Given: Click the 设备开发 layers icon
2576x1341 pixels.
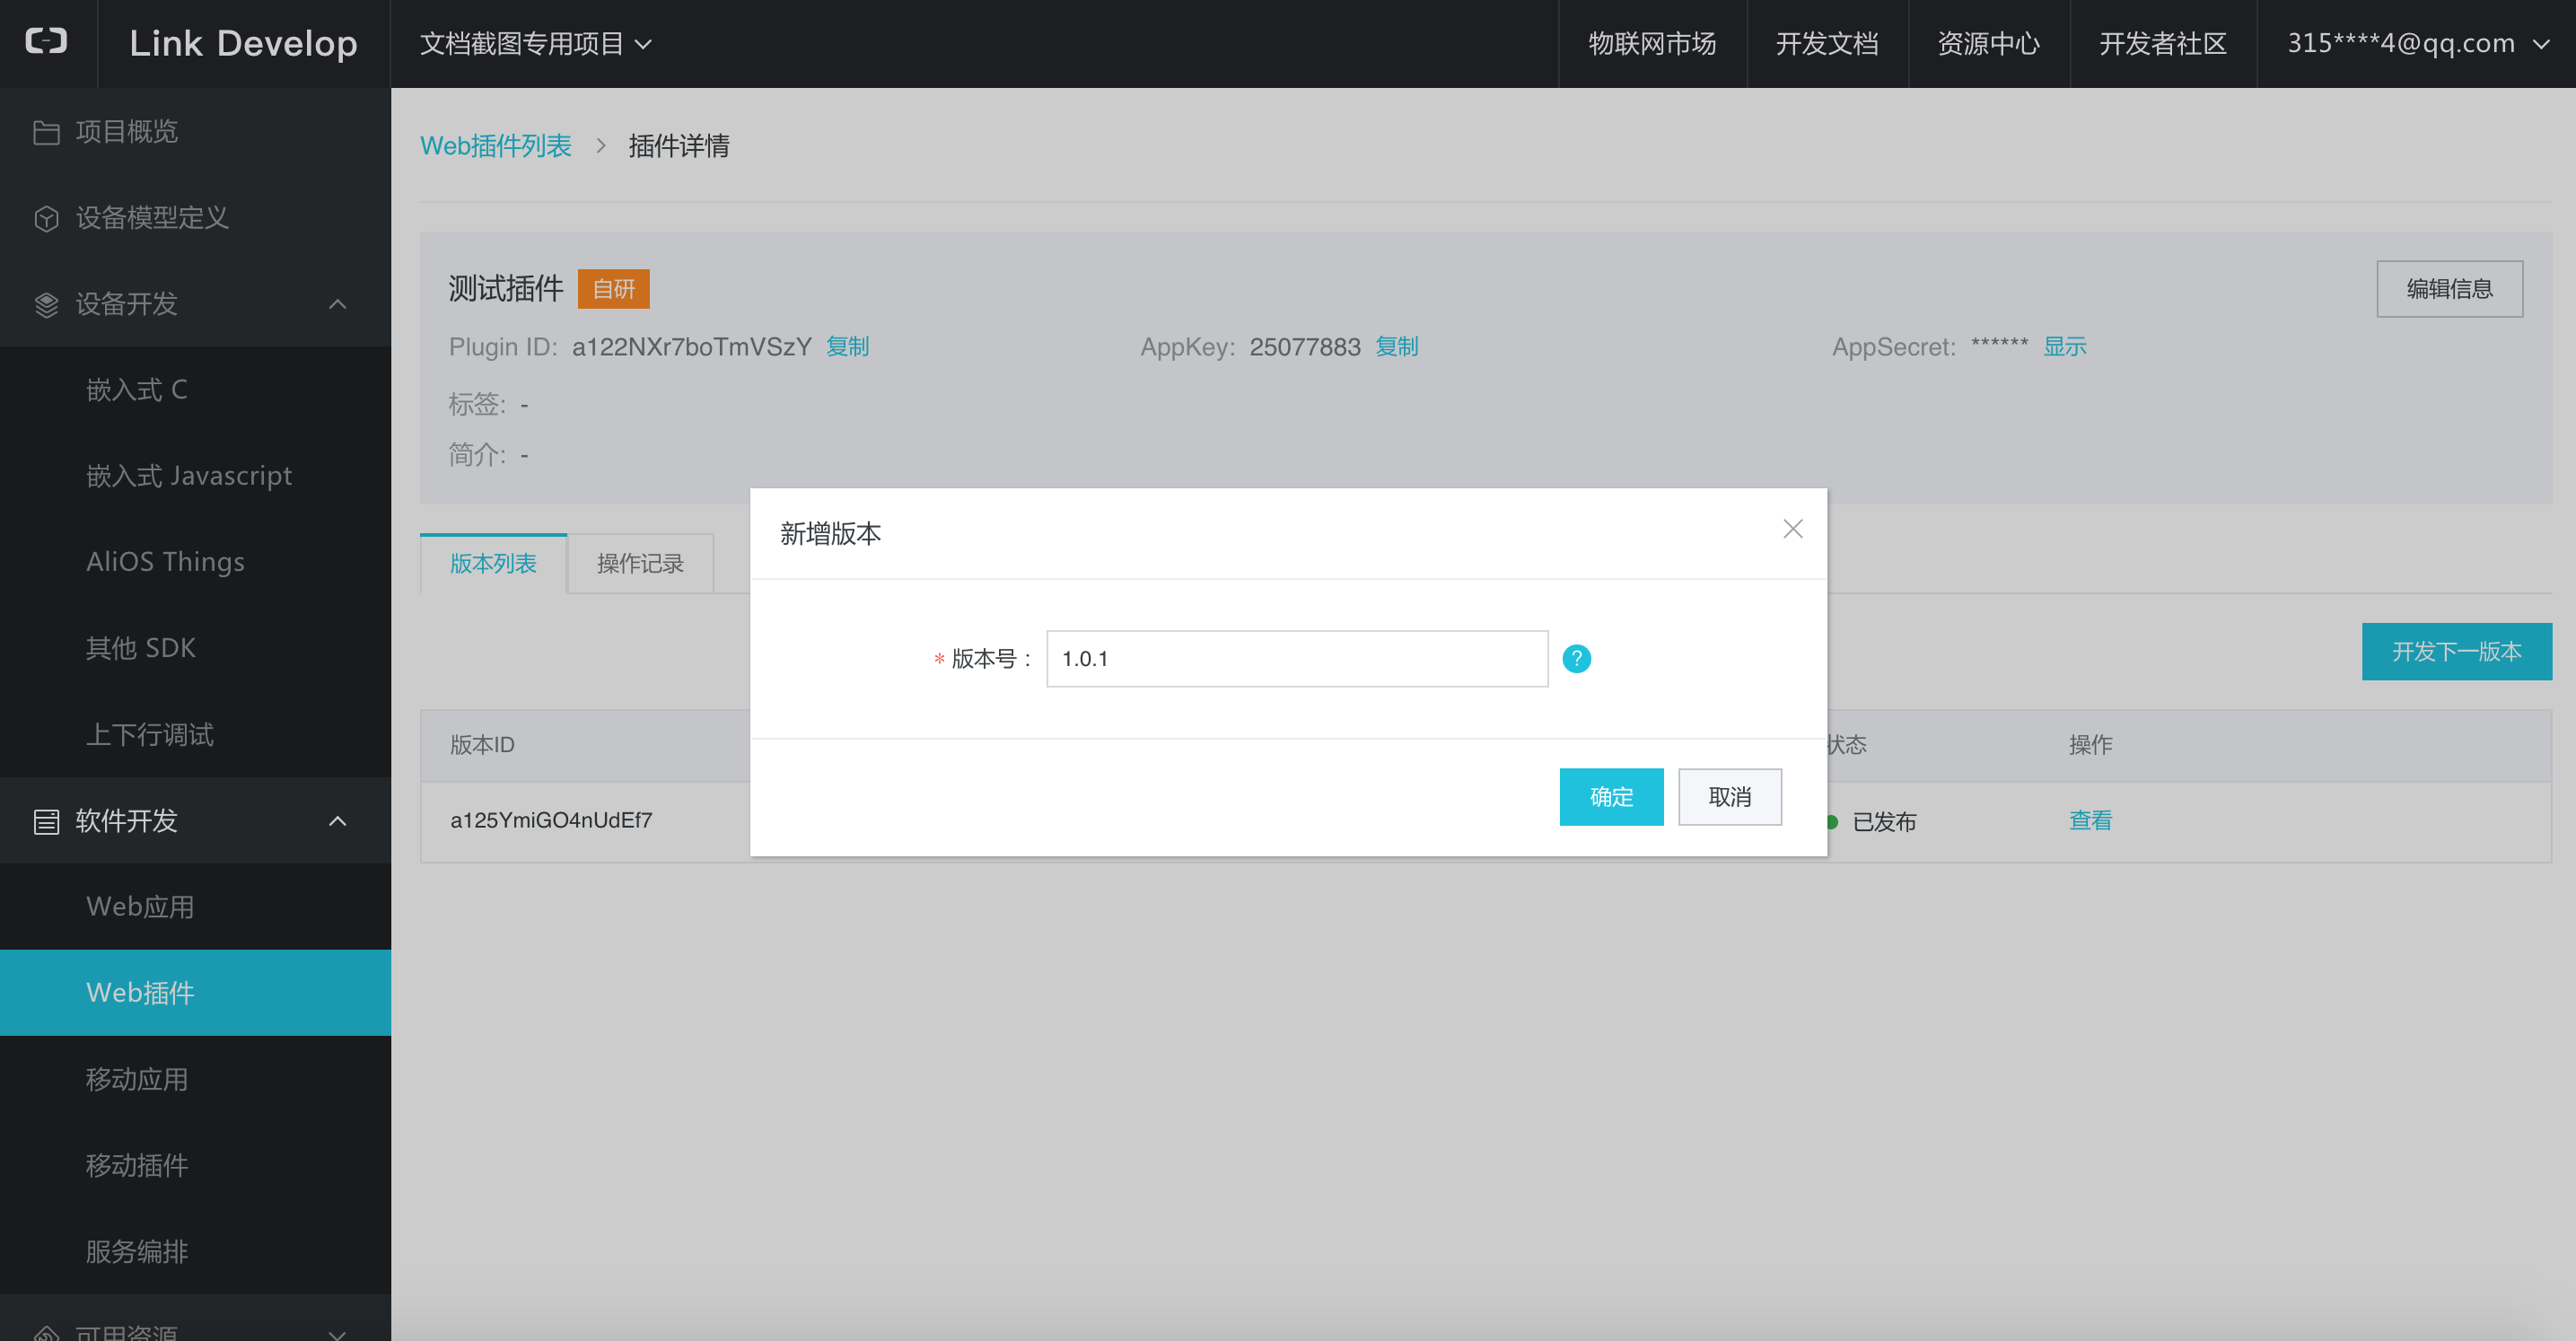Looking at the screenshot, I should [46, 304].
